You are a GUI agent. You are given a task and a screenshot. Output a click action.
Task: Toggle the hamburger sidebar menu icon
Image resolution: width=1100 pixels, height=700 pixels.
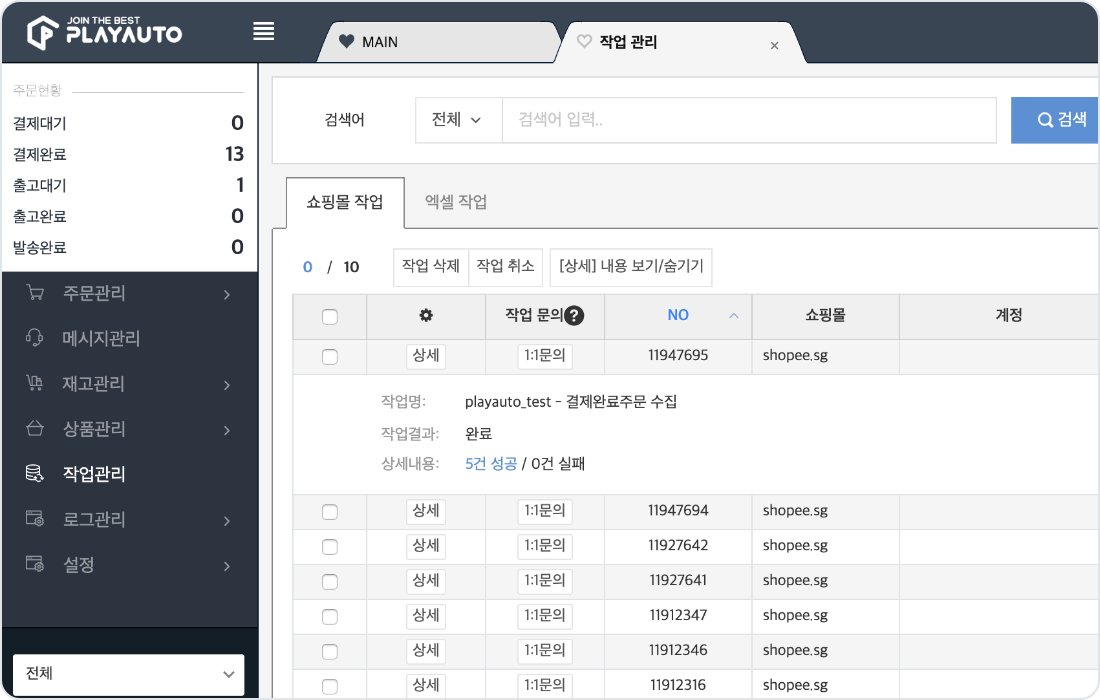click(x=264, y=31)
